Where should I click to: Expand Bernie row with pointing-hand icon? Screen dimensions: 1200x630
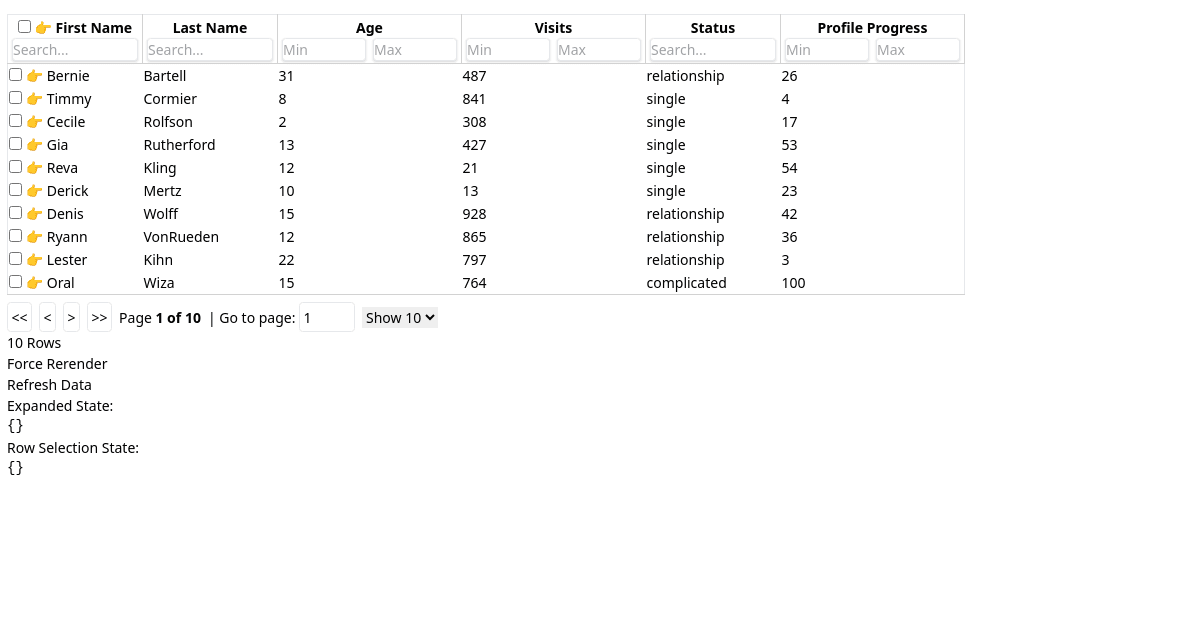[x=34, y=76]
